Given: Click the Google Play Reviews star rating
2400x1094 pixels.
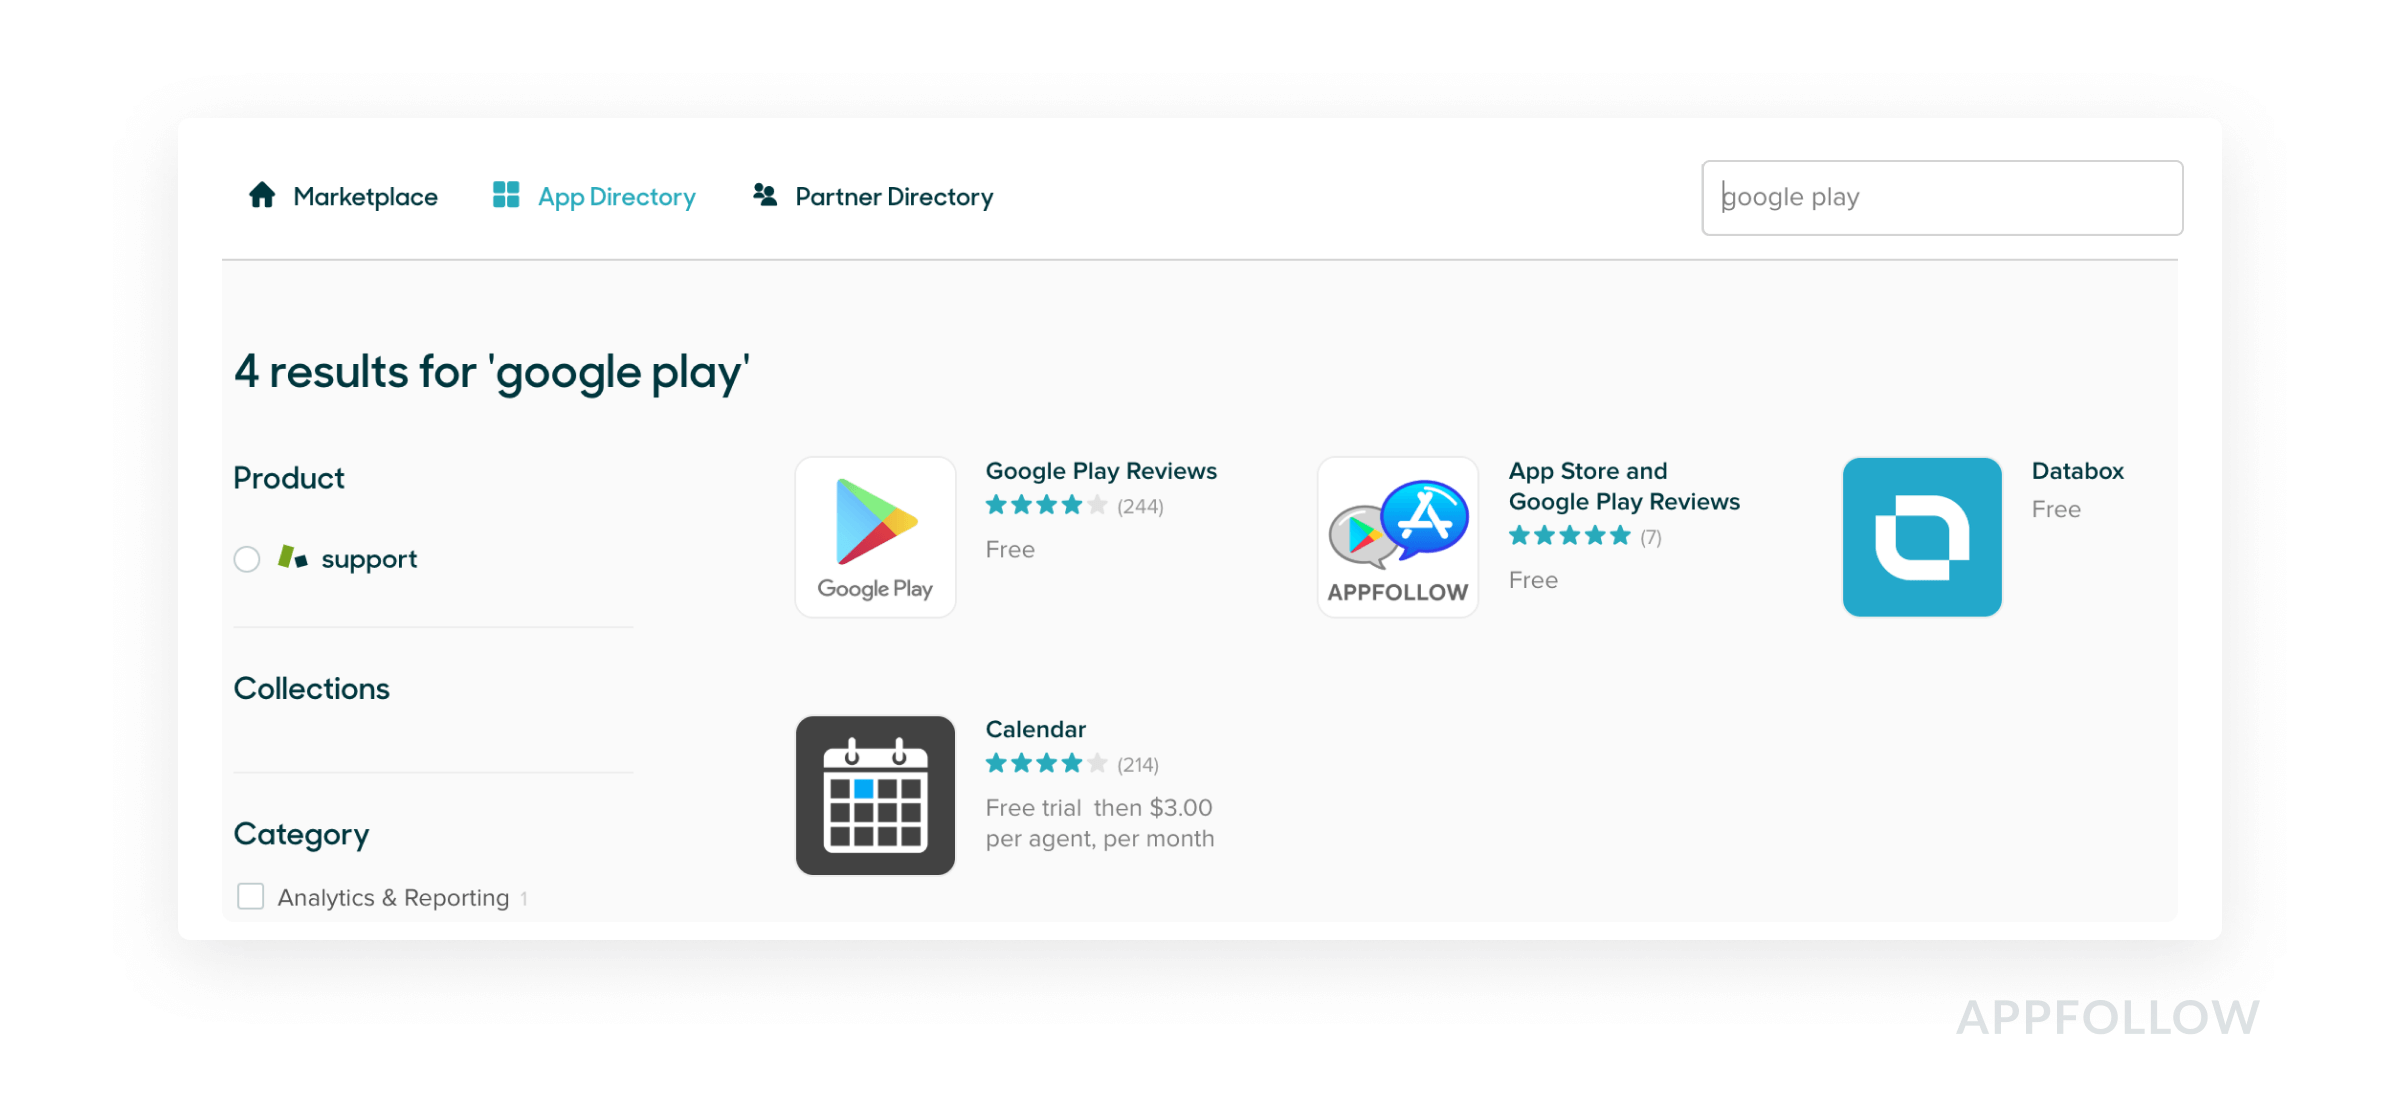Looking at the screenshot, I should point(1046,505).
